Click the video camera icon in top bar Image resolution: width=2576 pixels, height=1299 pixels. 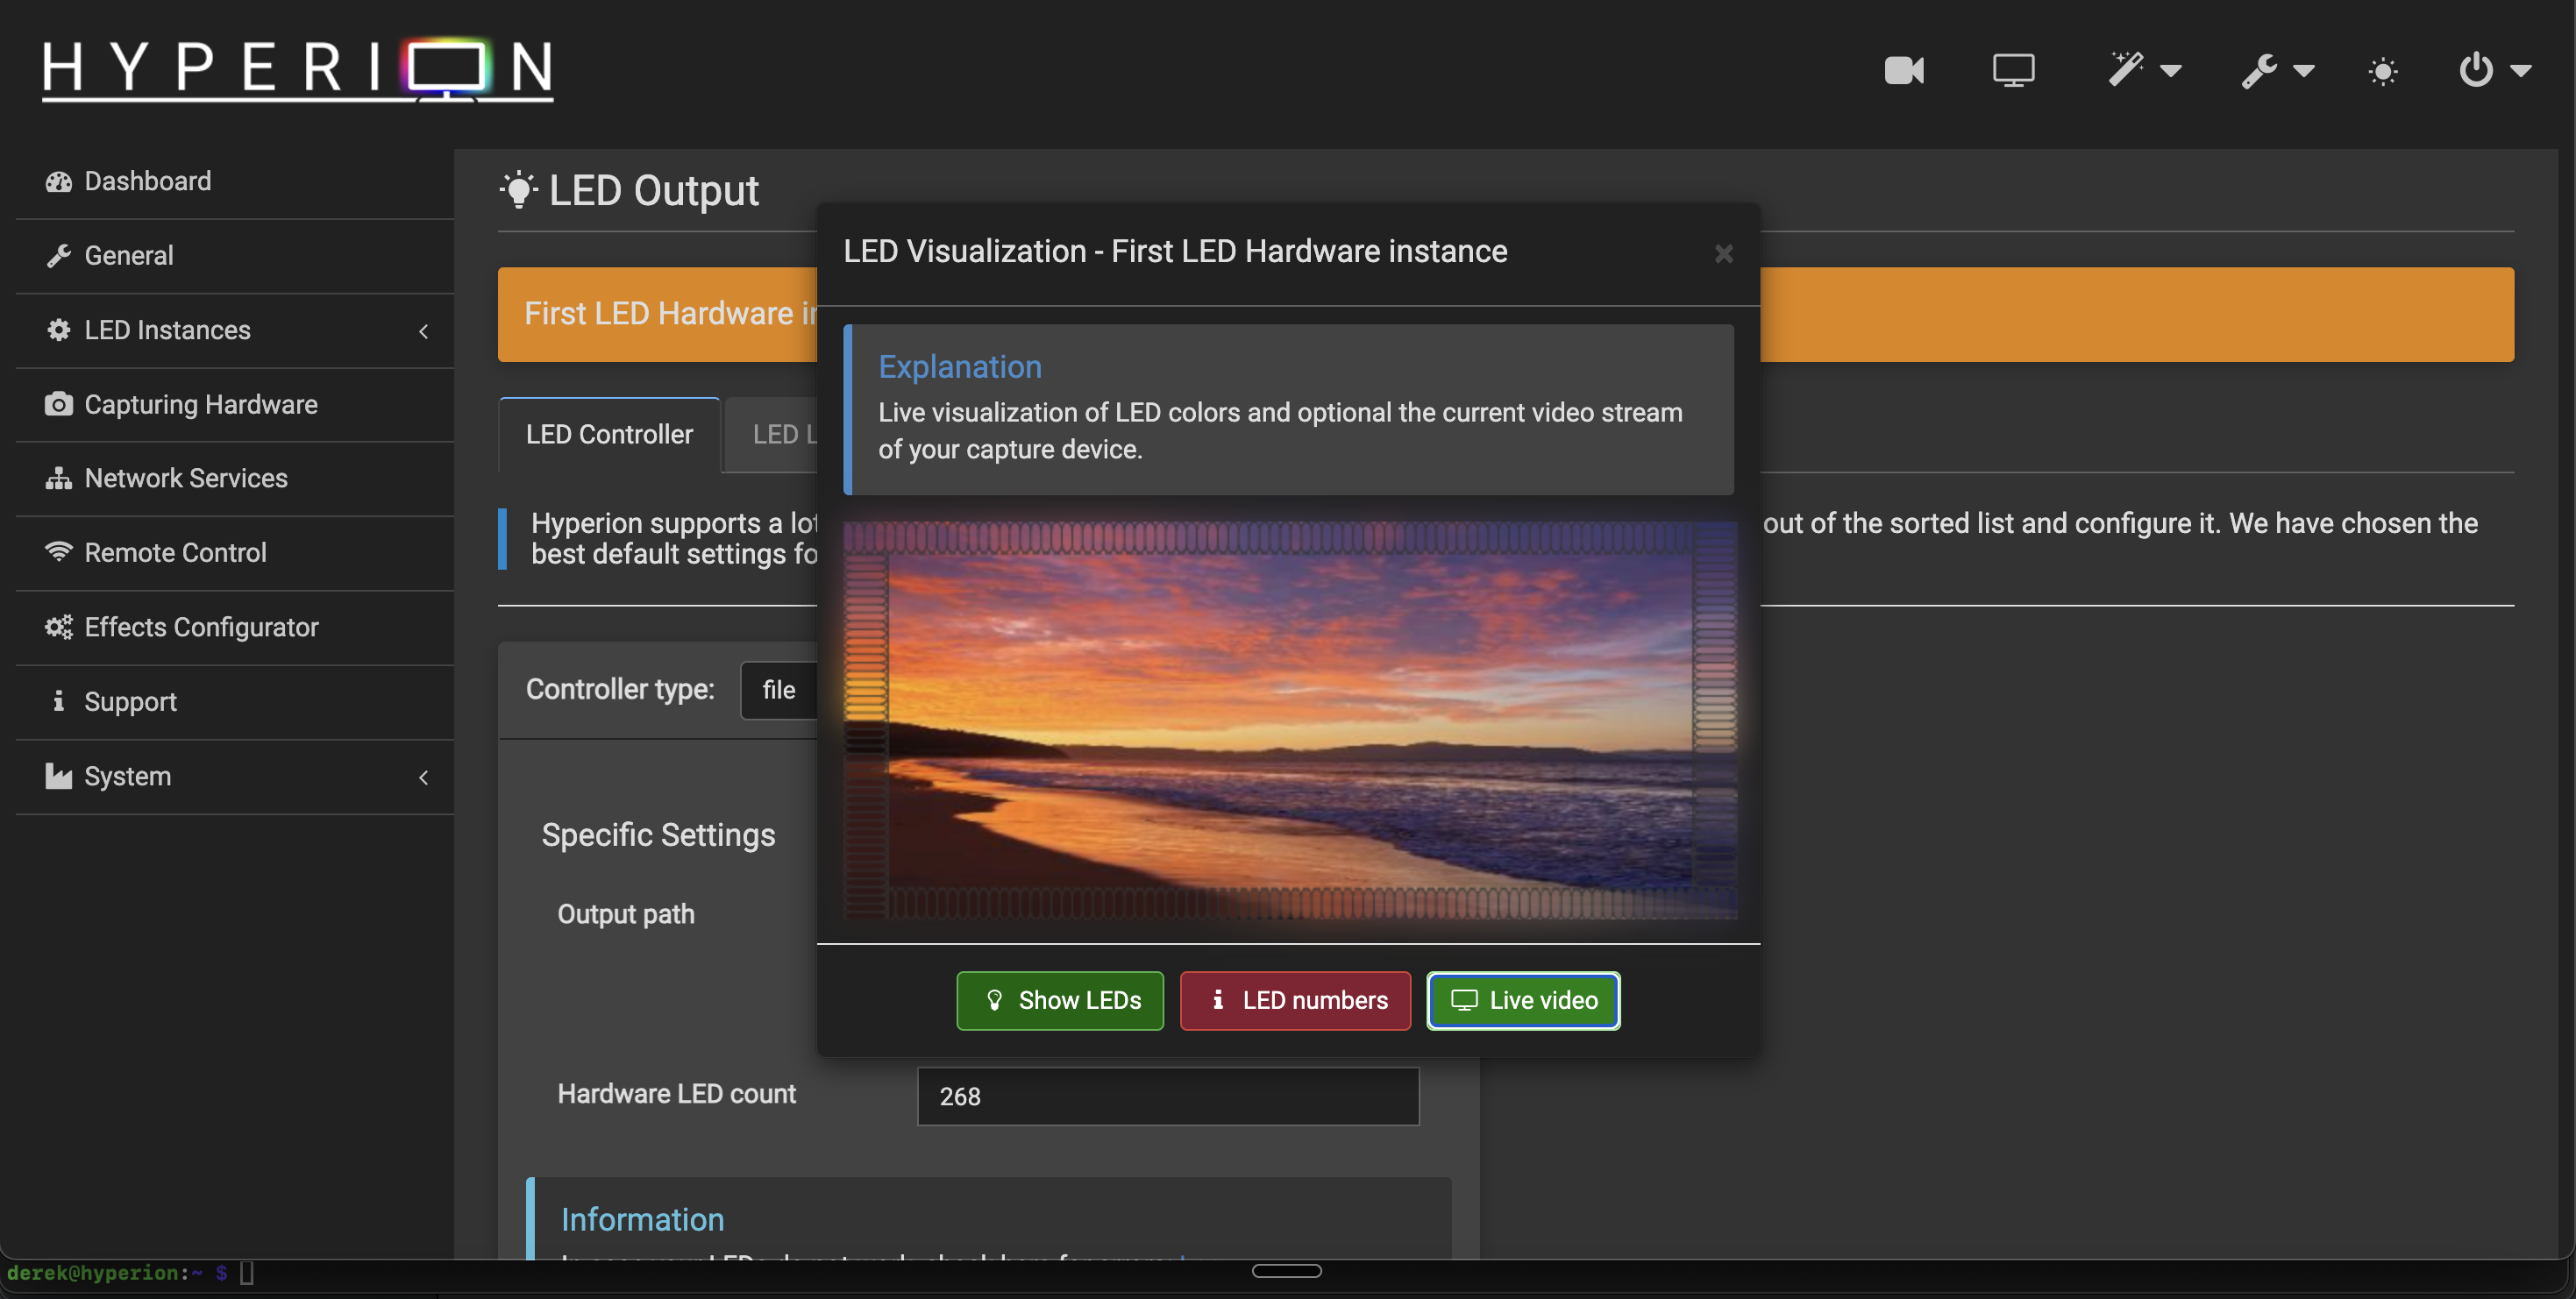click(1903, 70)
